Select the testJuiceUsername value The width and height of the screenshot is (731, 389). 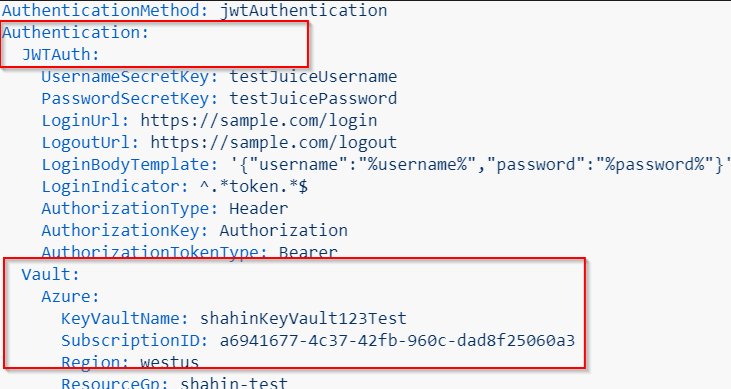pos(313,76)
